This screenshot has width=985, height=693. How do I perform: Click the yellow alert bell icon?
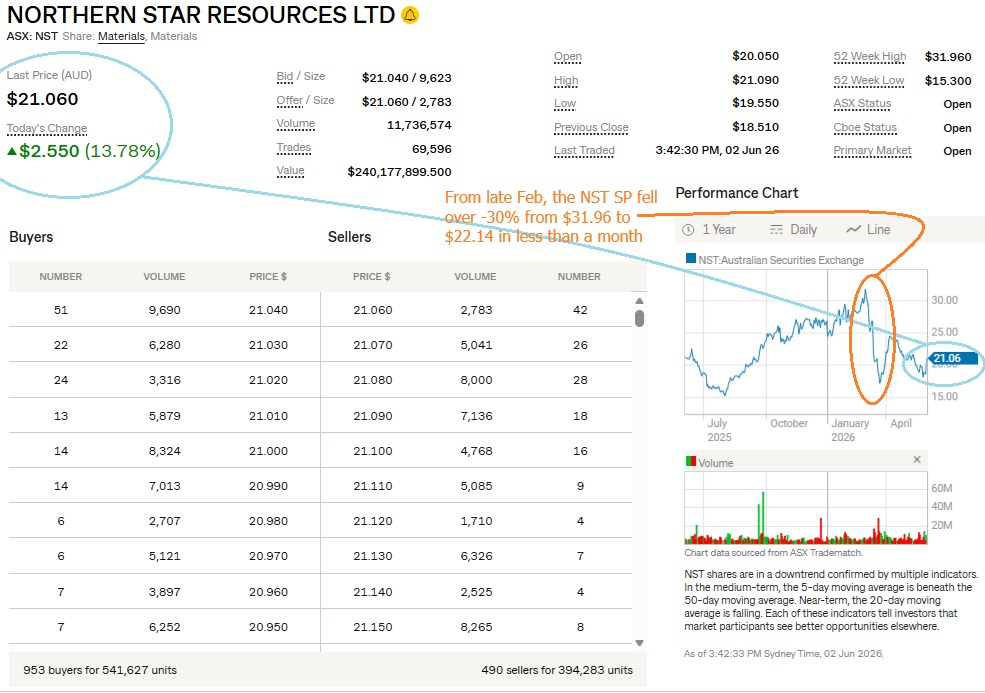click(410, 14)
